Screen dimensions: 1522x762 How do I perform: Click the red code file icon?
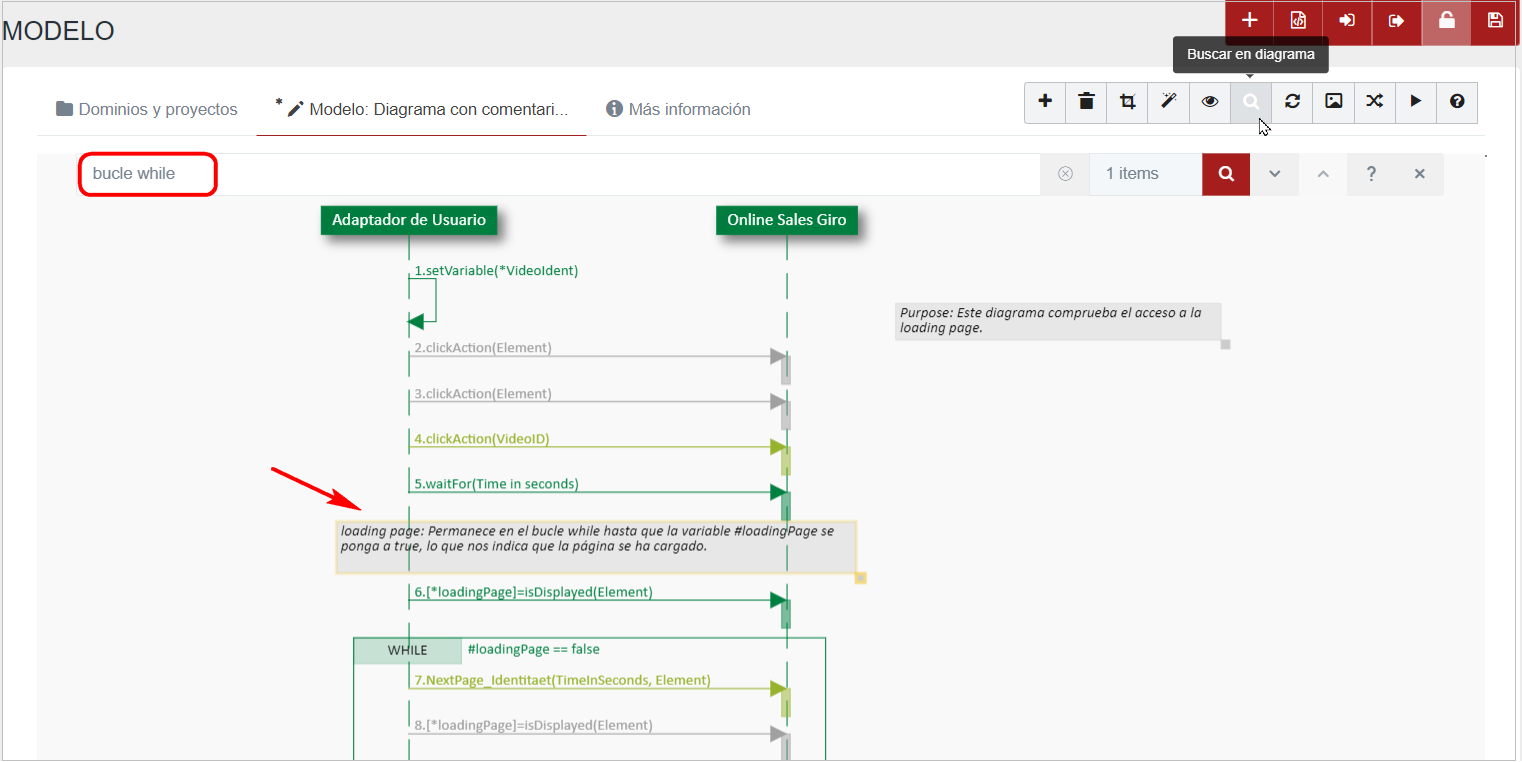pos(1298,21)
